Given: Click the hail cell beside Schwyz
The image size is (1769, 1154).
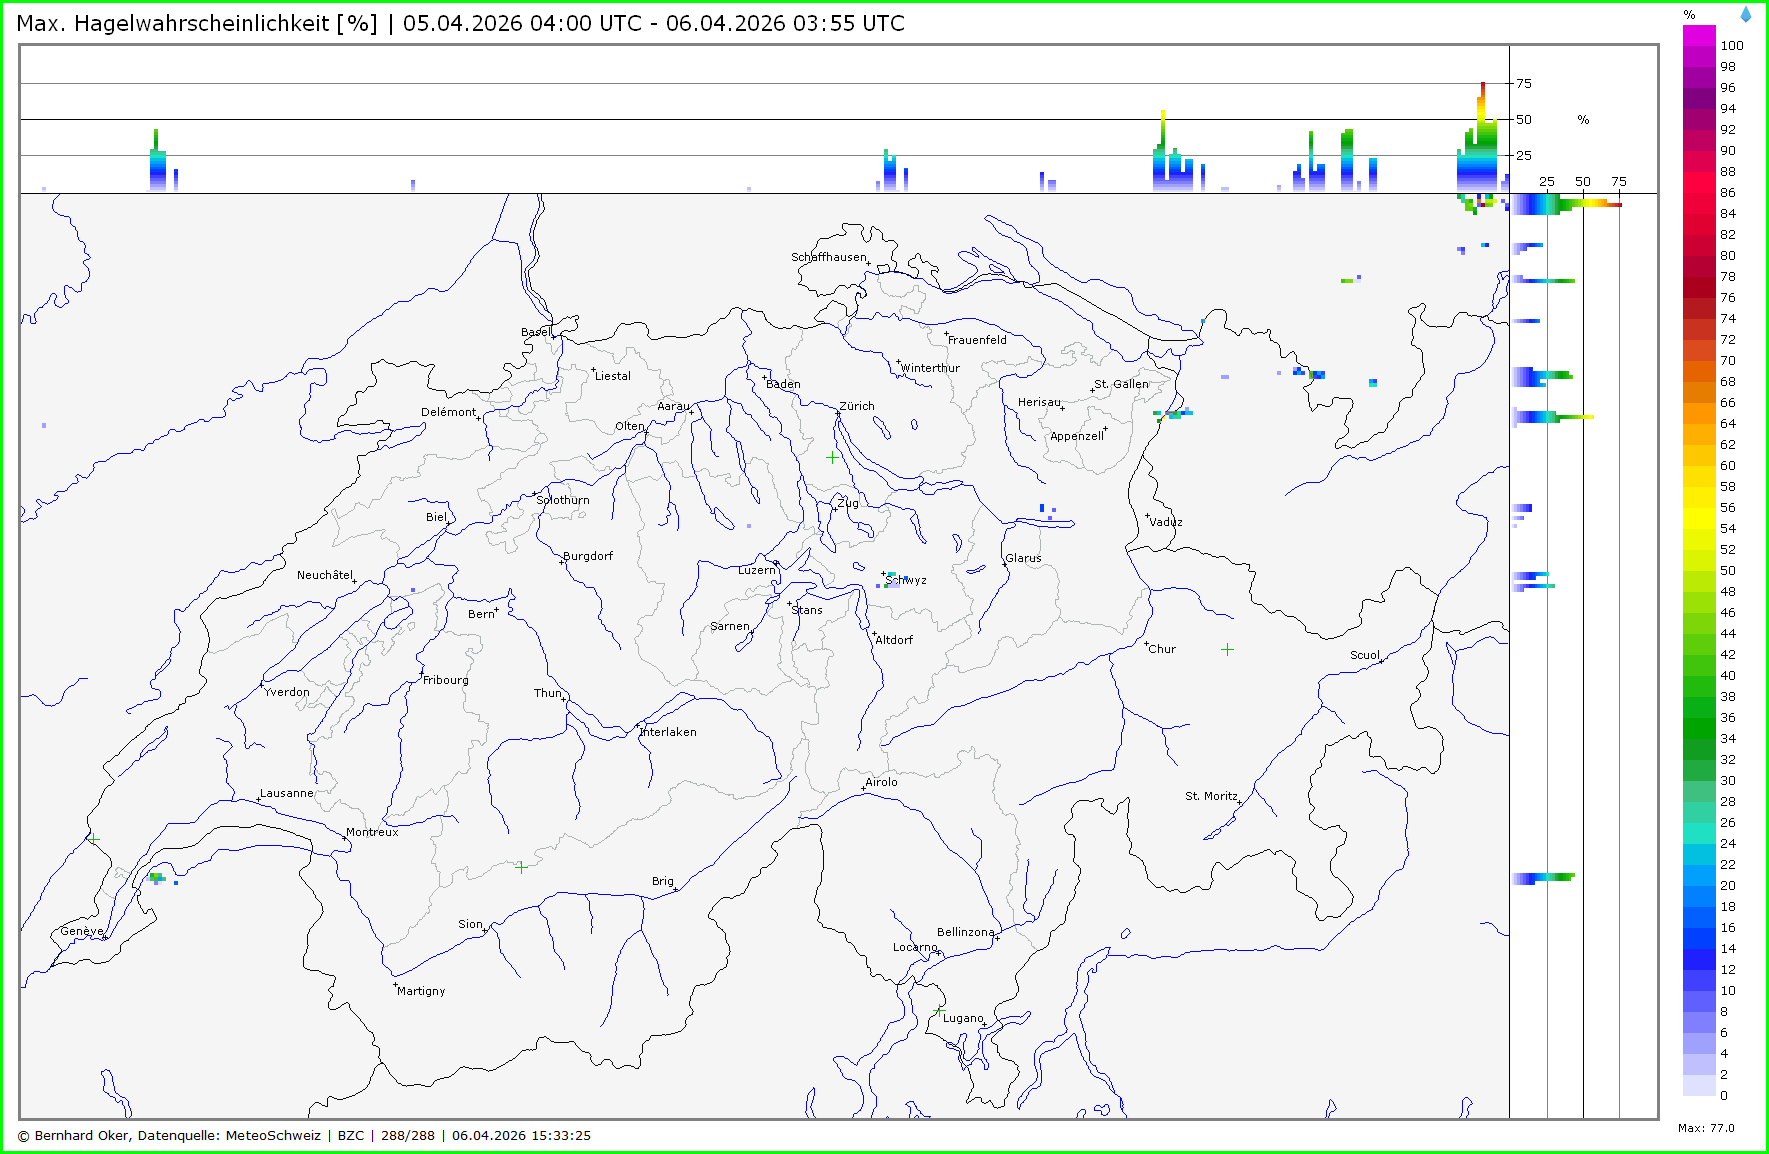Looking at the screenshot, I should click(x=889, y=578).
